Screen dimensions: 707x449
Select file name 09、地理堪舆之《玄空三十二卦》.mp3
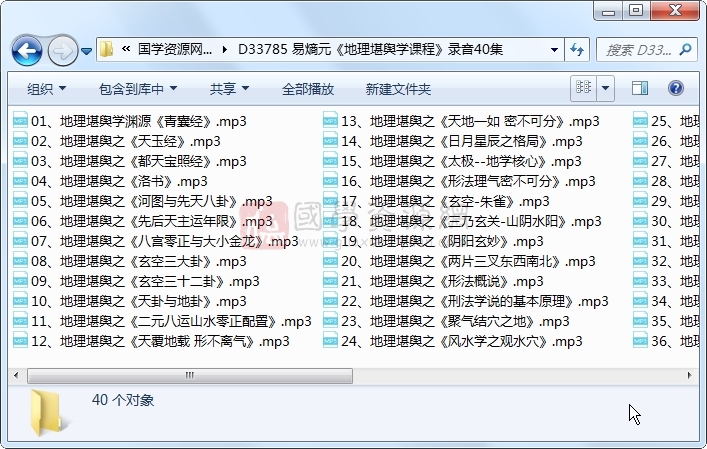point(145,281)
